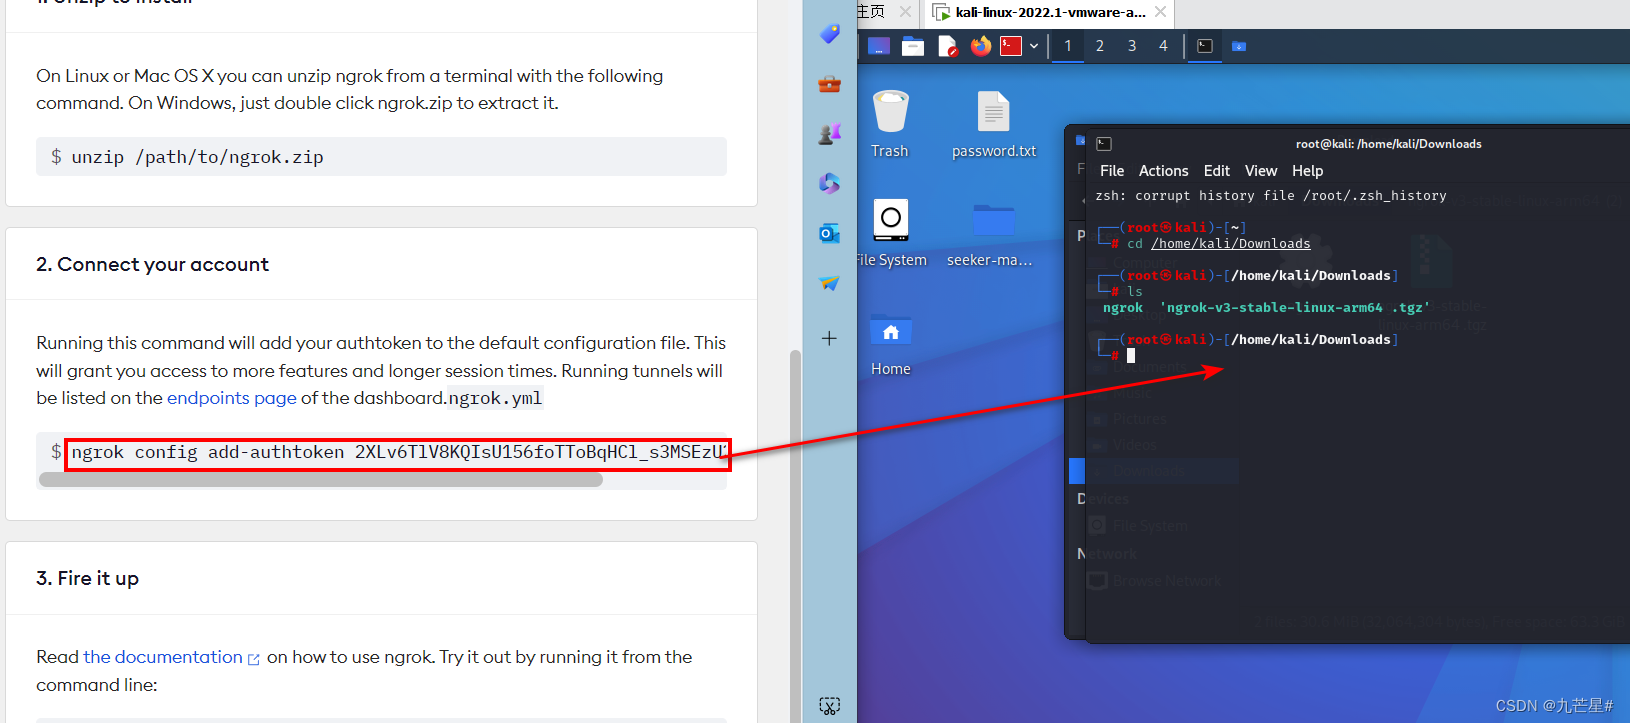Click the 'cd /home/kali/Downloads' line in terminal
Viewport: 1630px width, 723px height.
point(1218,244)
